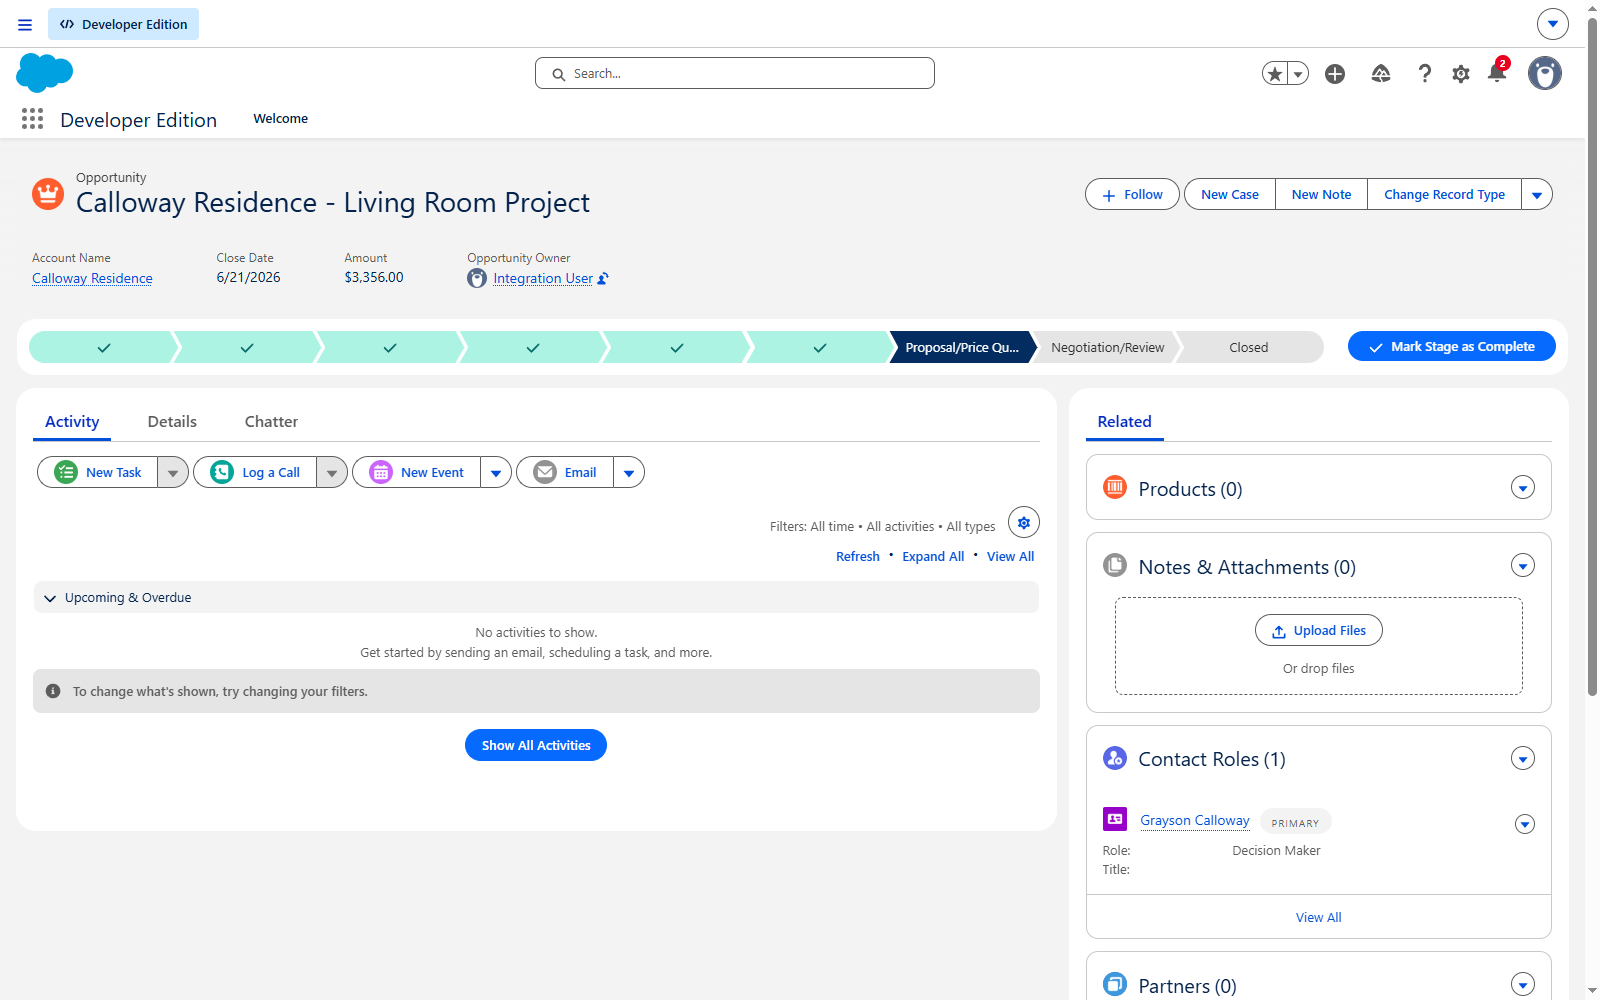The width and height of the screenshot is (1600, 1000).
Task: Click the Products related list icon
Action: [x=1115, y=487]
